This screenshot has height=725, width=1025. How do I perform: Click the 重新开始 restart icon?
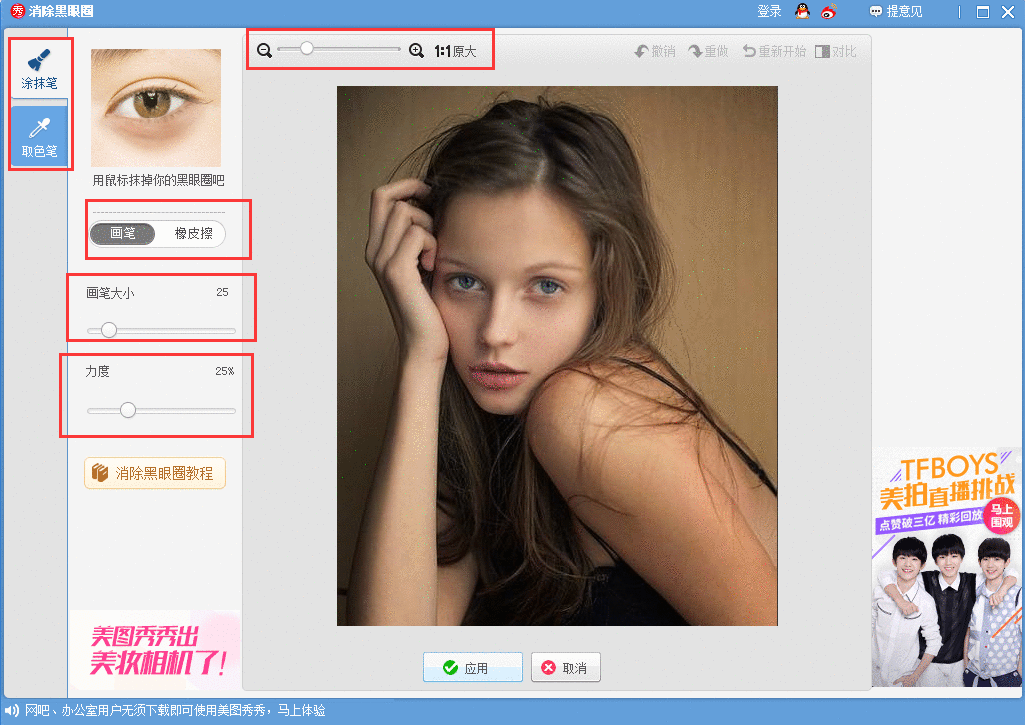[773, 50]
